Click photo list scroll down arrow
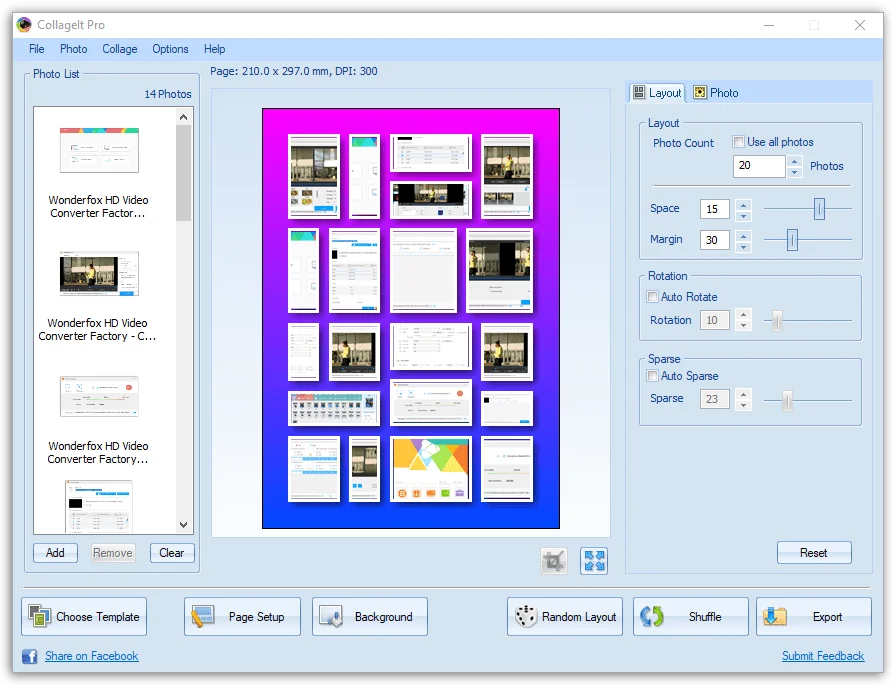The width and height of the screenshot is (896, 685). (183, 524)
